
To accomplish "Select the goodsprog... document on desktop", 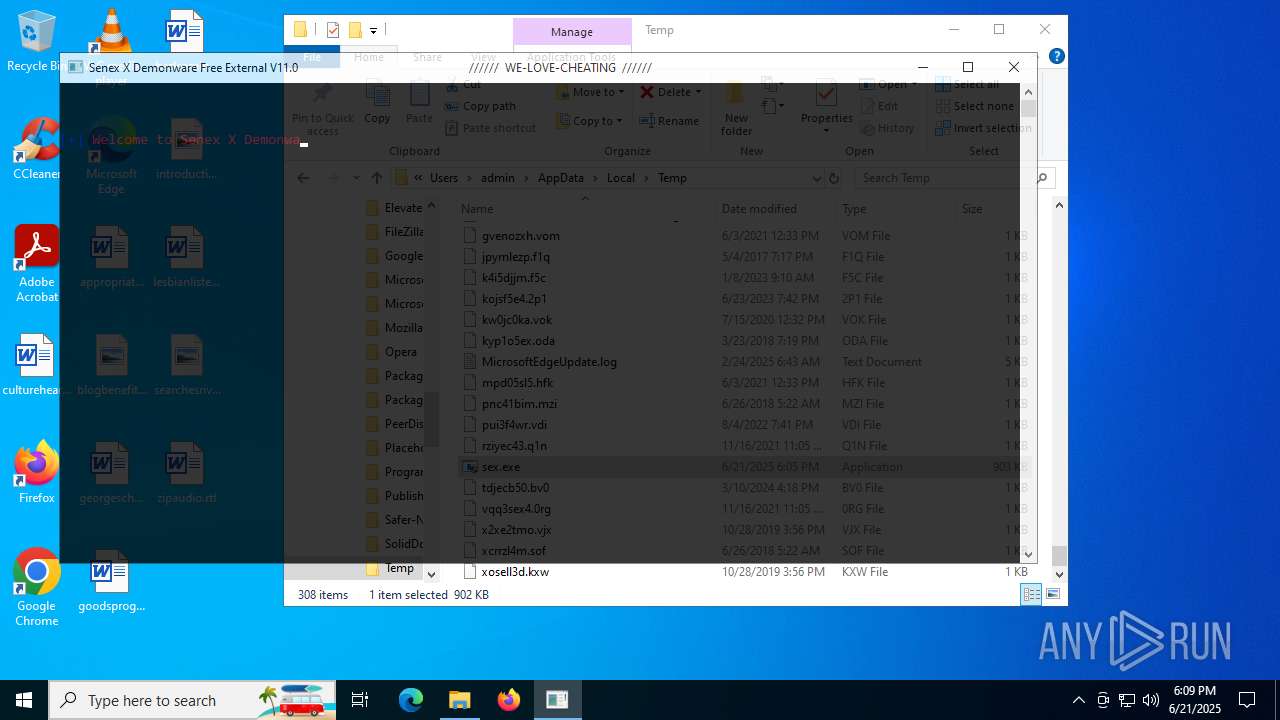I will [110, 581].
